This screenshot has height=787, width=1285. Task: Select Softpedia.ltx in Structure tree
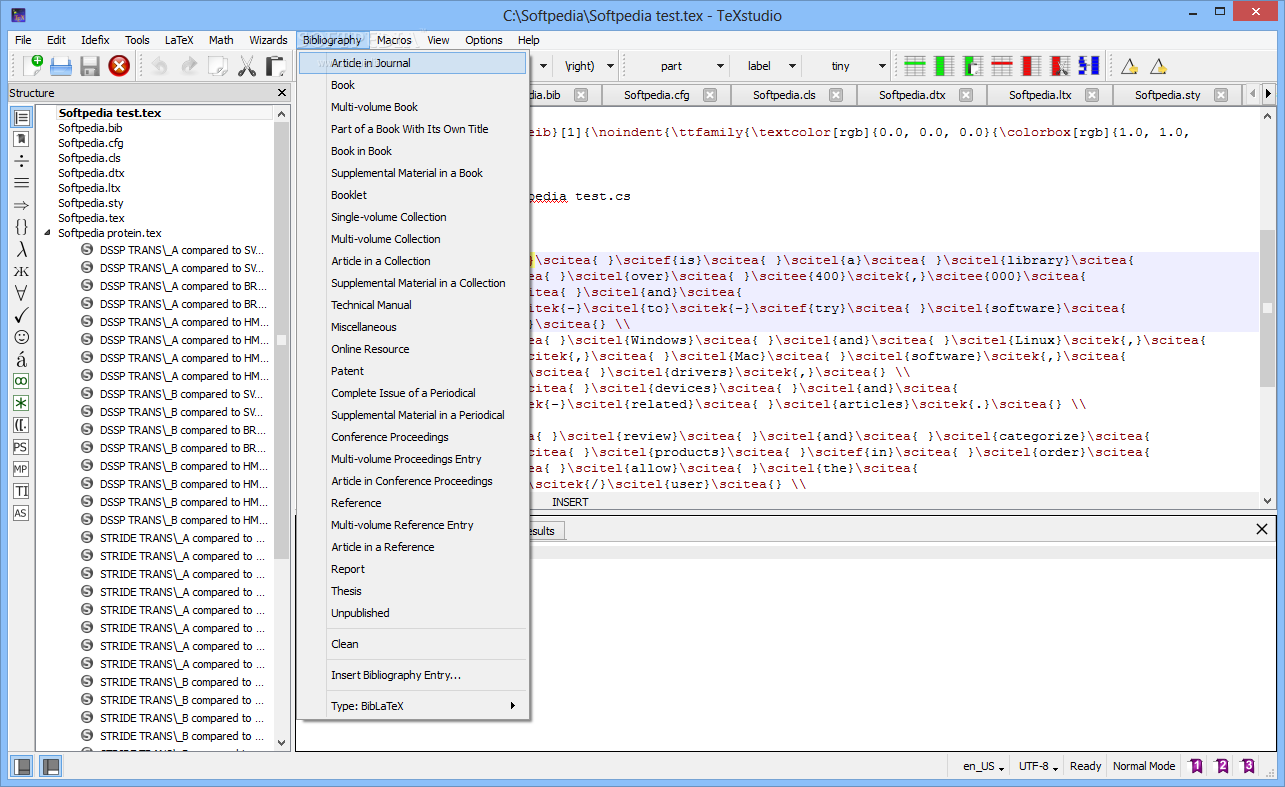click(89, 188)
